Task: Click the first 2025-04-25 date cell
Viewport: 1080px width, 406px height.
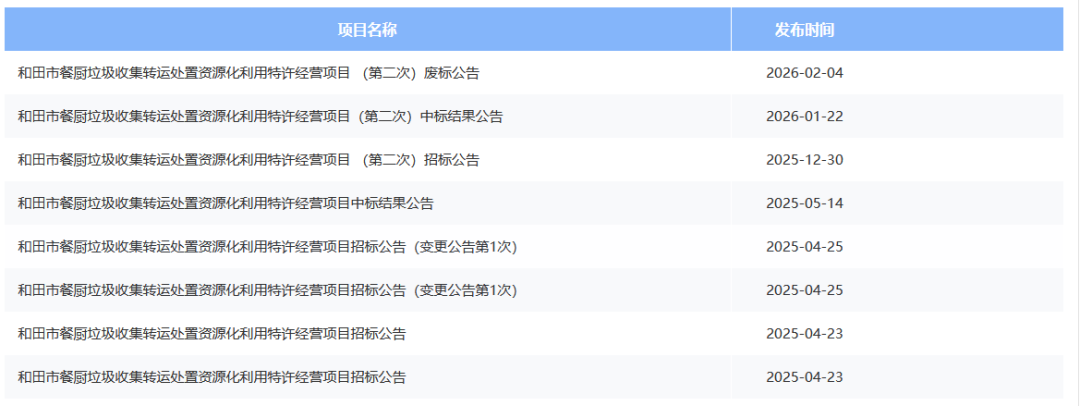Action: click(804, 247)
